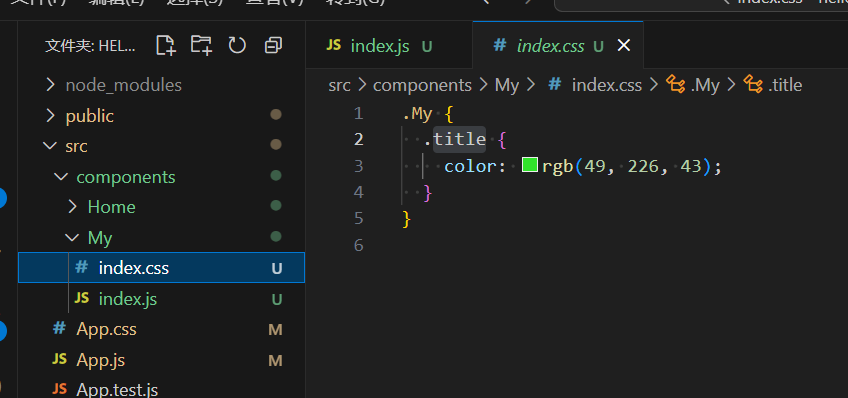Click the .My symbol icon in breadcrumb
This screenshot has height=398, width=848.
coord(675,84)
